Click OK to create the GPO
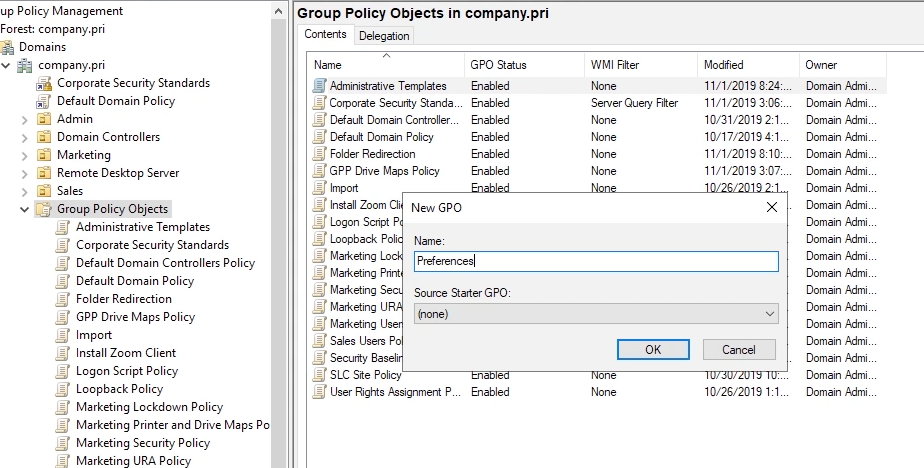Viewport: 924px width, 468px height. [653, 349]
